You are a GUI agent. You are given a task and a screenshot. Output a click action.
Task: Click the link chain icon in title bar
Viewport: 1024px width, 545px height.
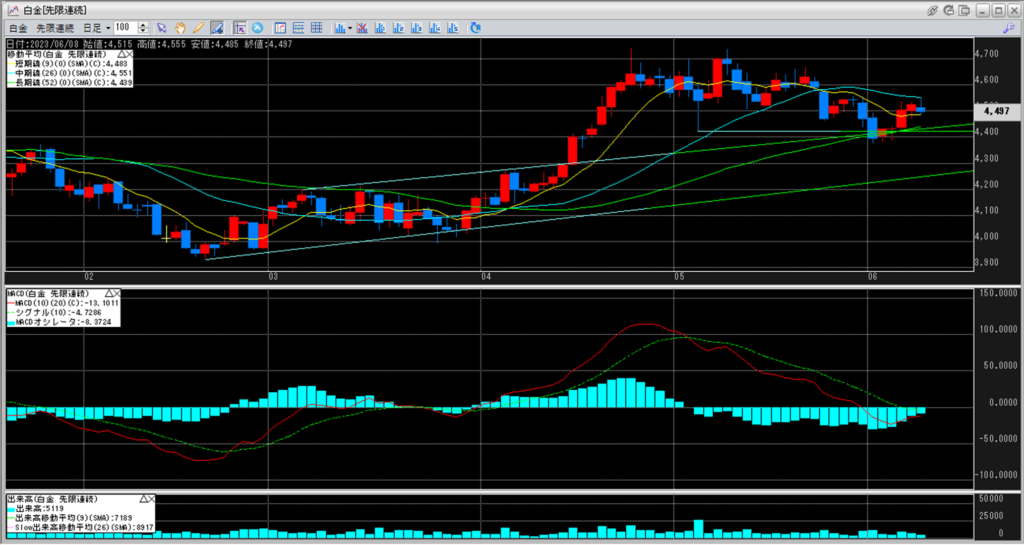932,9
